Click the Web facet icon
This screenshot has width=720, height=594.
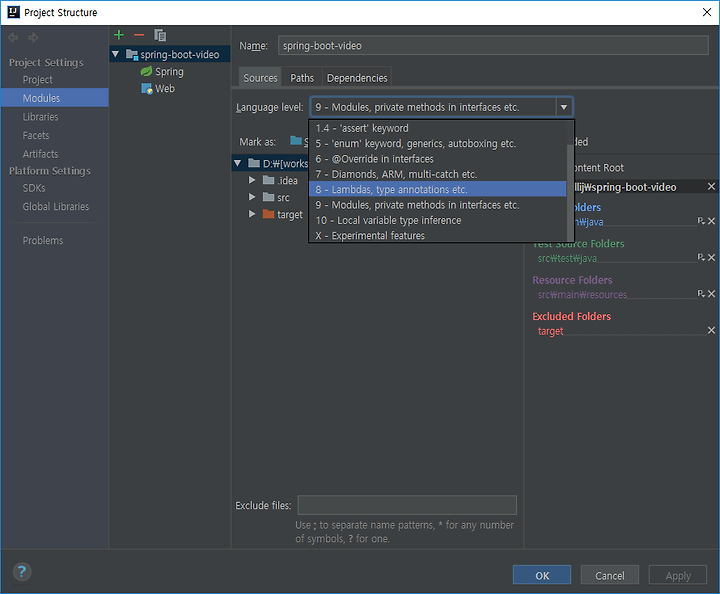146,89
